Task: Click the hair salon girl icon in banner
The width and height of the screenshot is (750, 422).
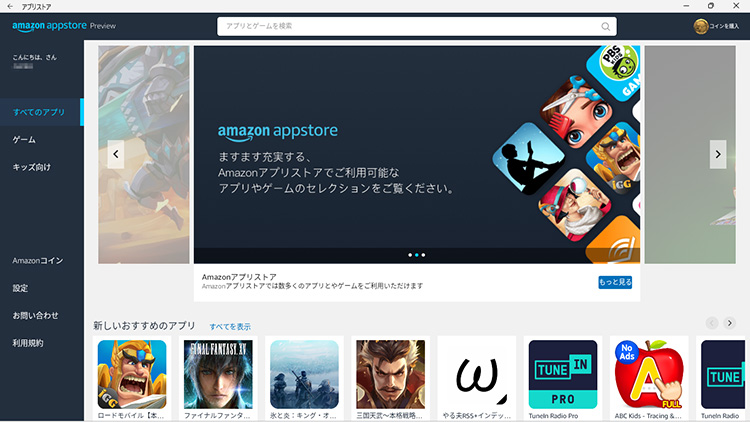Action: pos(576,111)
